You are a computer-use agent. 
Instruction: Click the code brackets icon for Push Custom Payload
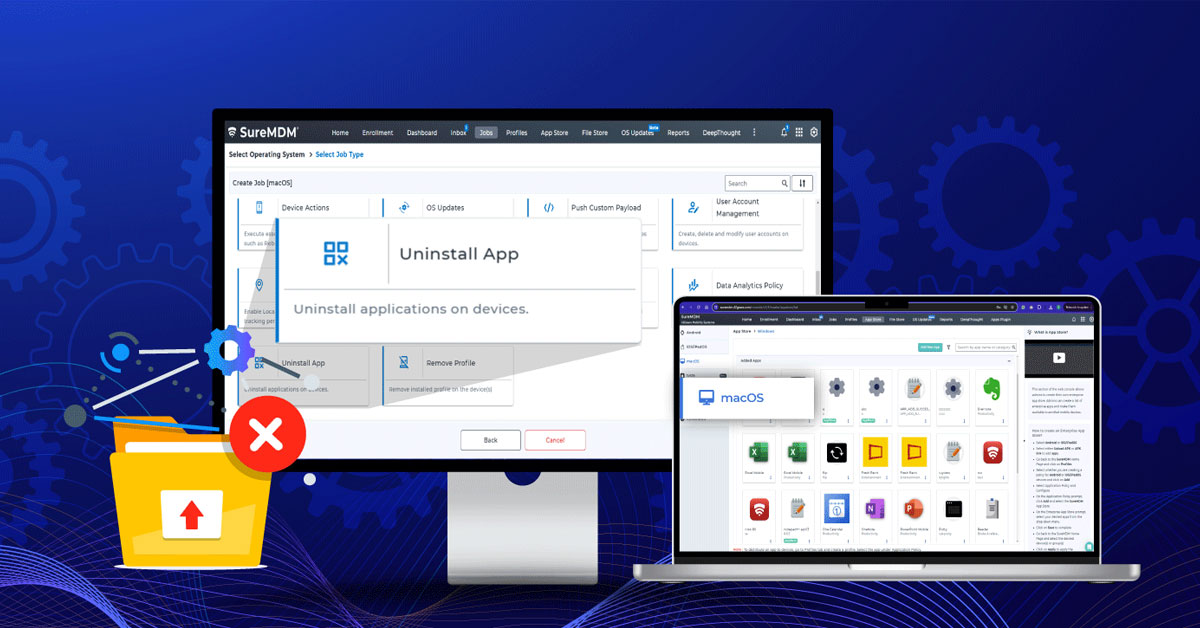549,208
